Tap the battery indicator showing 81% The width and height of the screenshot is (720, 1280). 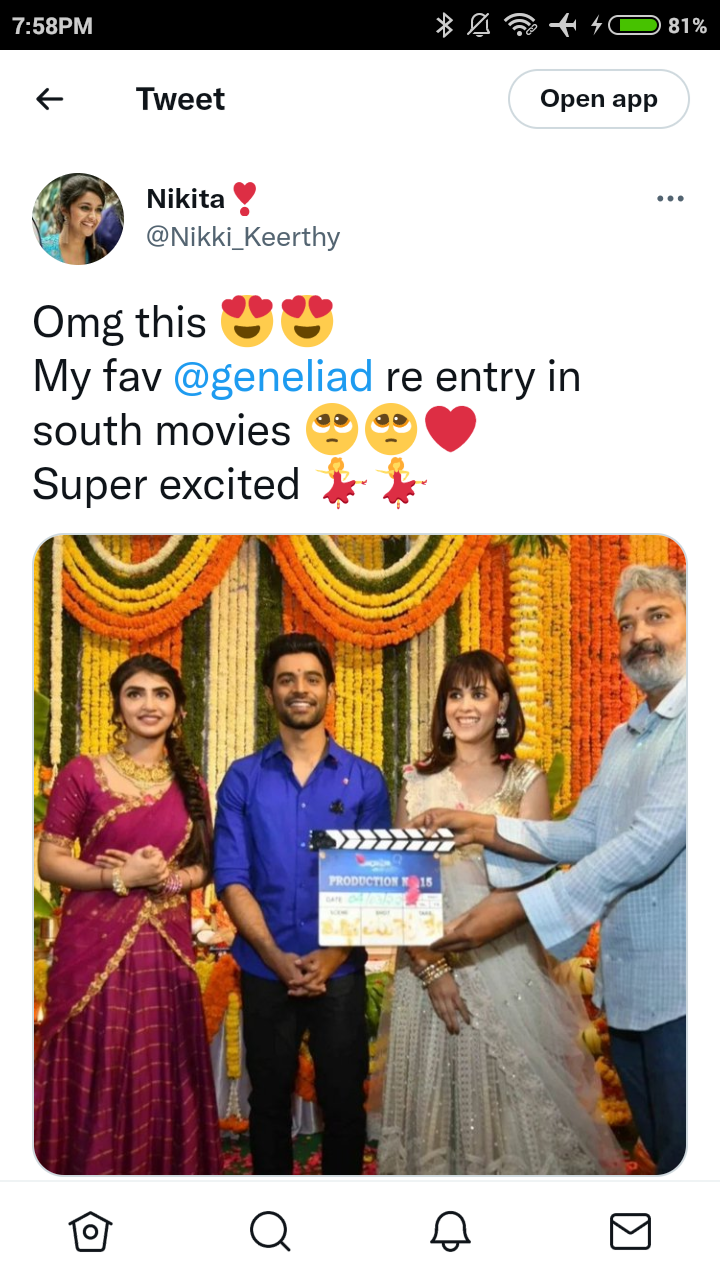click(x=661, y=25)
